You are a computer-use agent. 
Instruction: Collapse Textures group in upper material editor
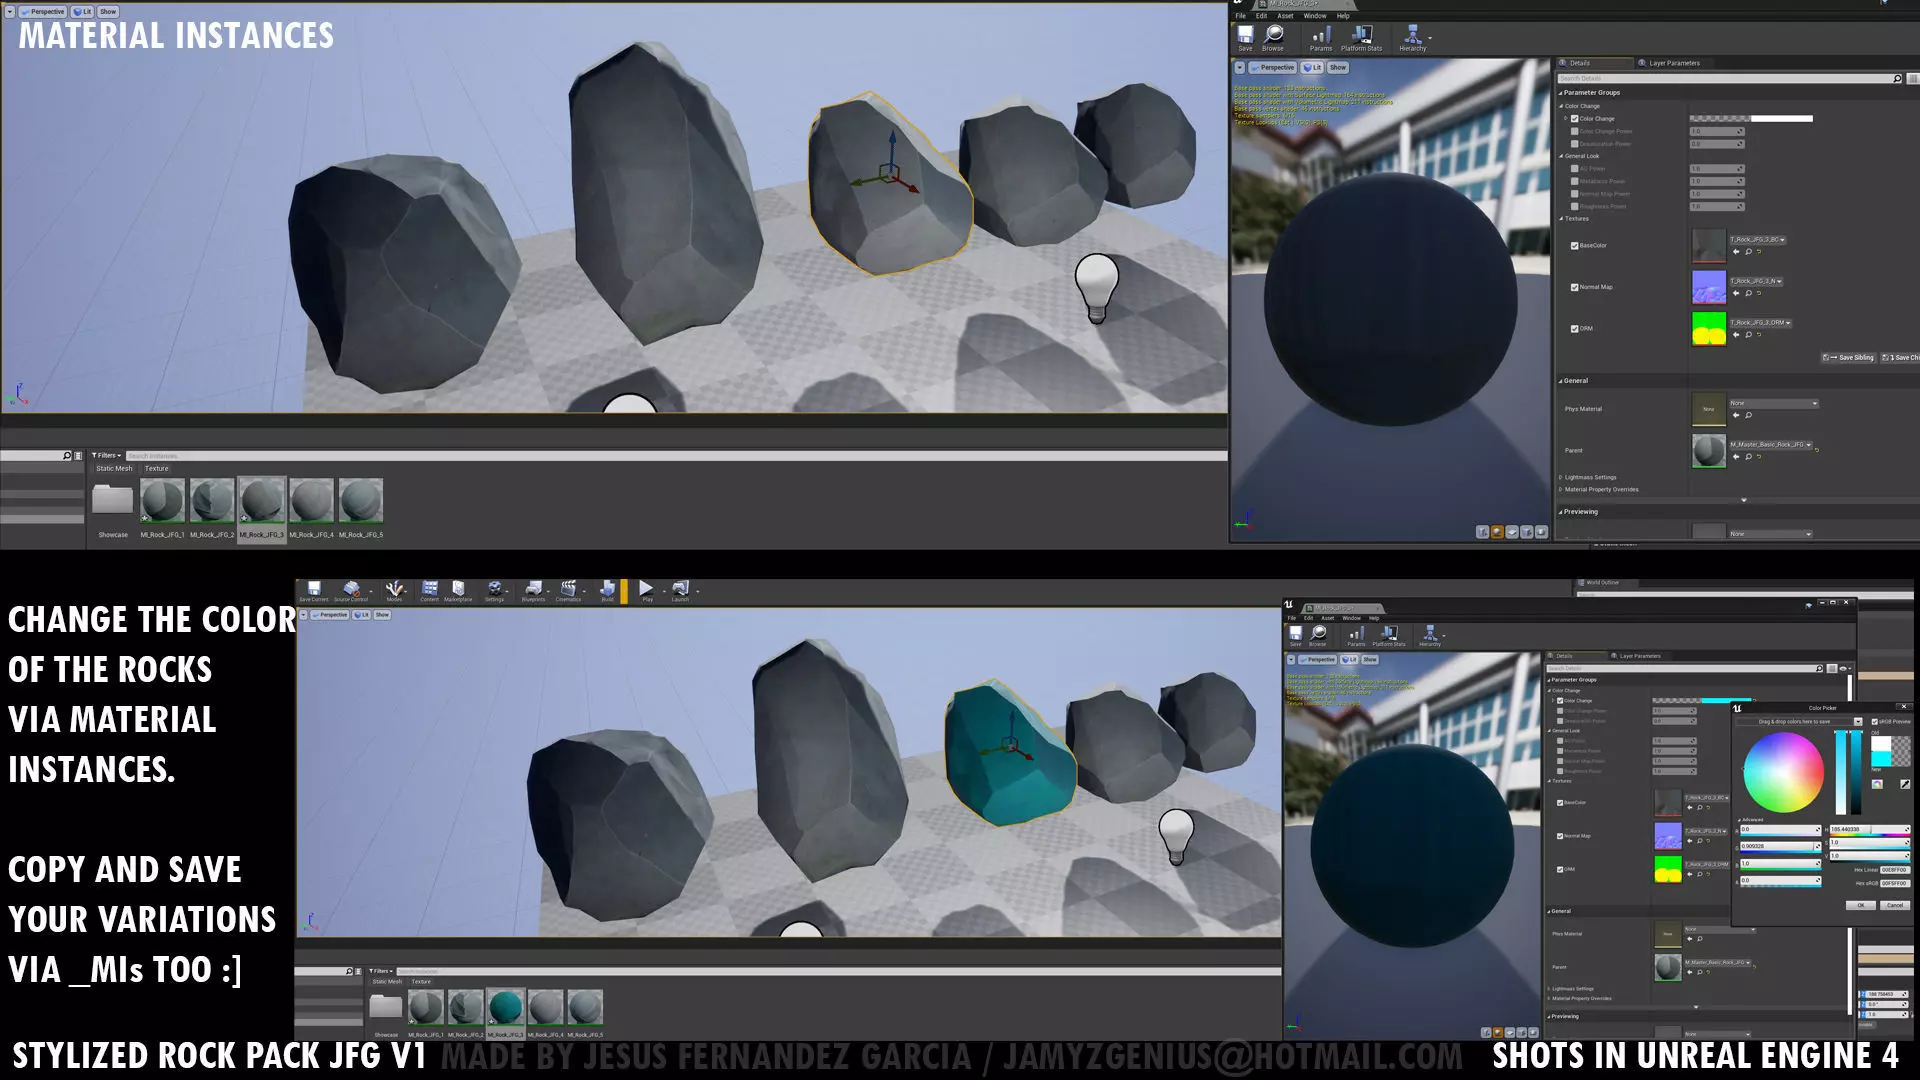click(1561, 218)
